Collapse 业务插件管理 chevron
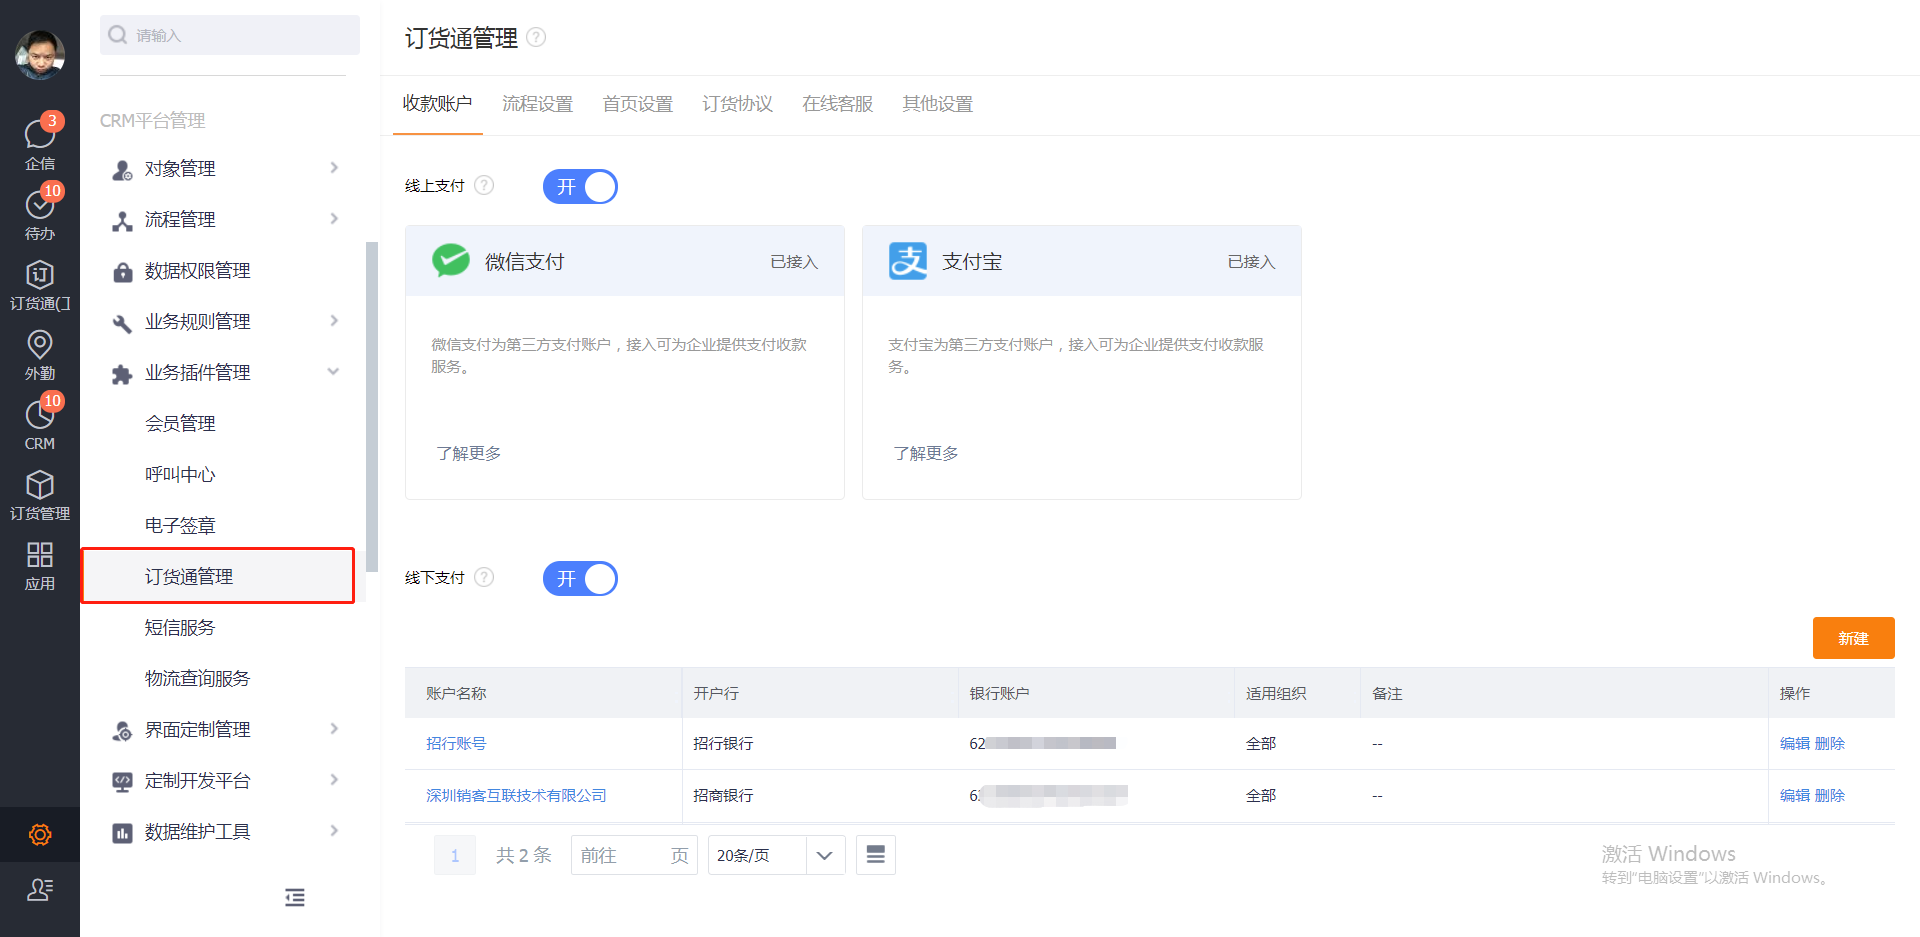The image size is (1920, 937). click(333, 371)
